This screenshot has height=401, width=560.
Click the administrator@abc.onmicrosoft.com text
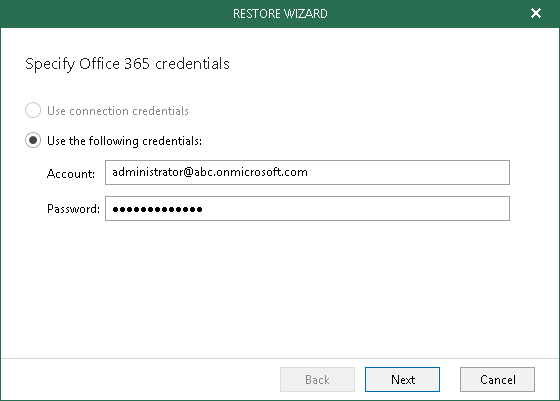[210, 172]
